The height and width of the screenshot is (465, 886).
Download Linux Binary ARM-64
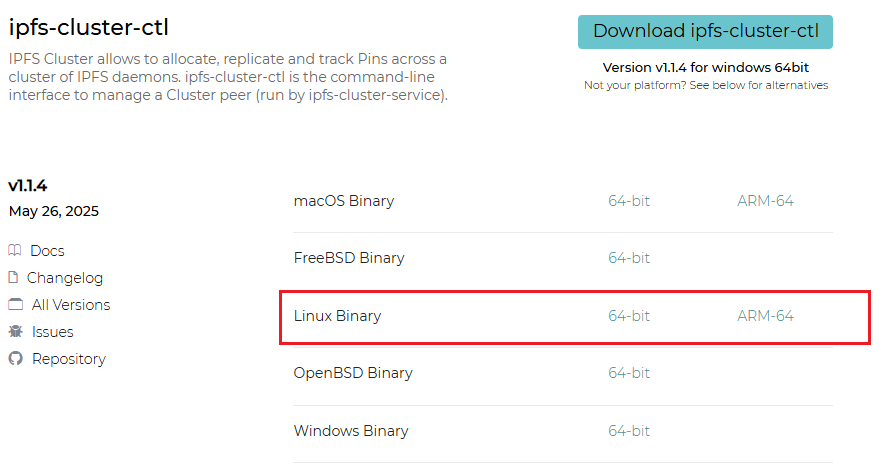tap(765, 316)
